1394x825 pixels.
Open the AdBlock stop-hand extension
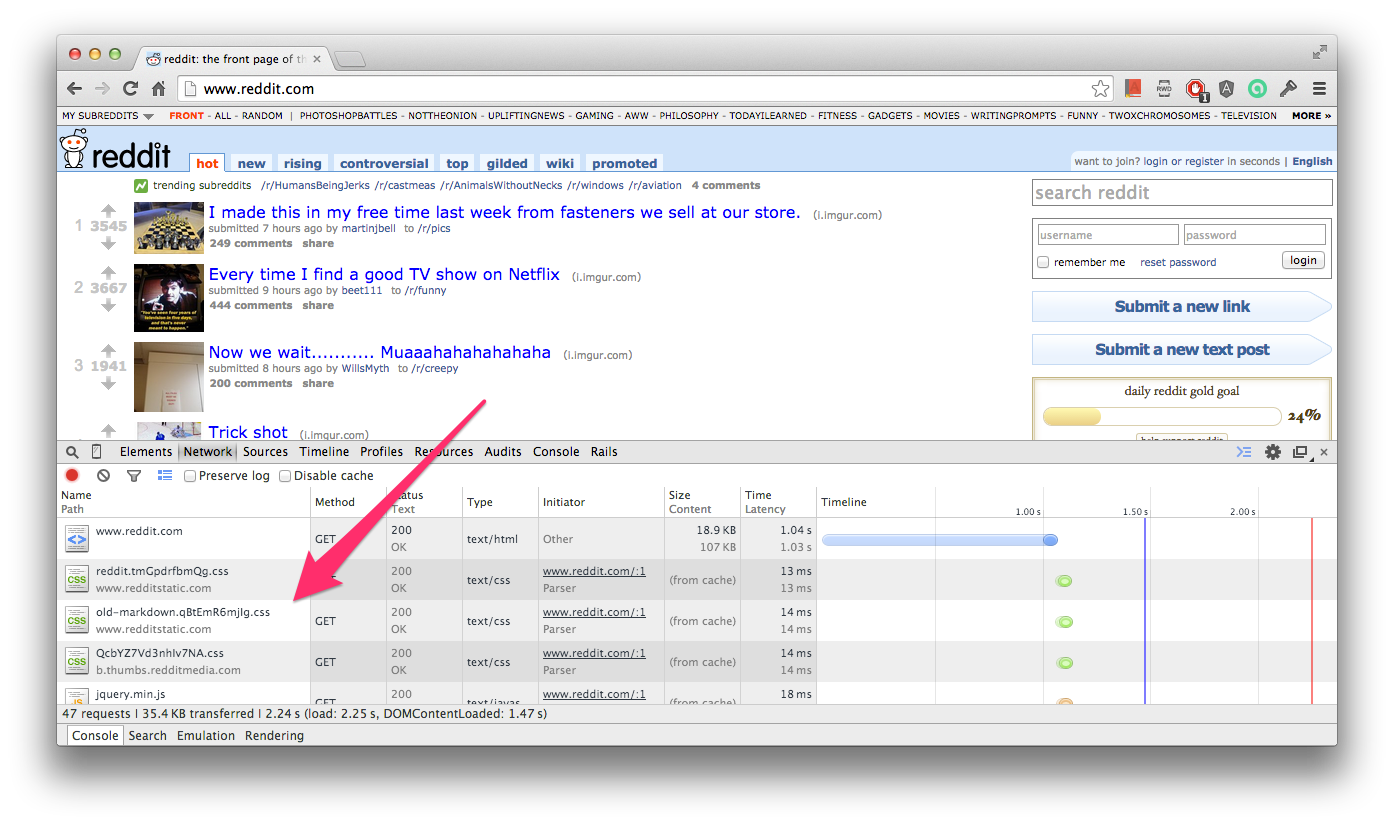[x=1196, y=89]
